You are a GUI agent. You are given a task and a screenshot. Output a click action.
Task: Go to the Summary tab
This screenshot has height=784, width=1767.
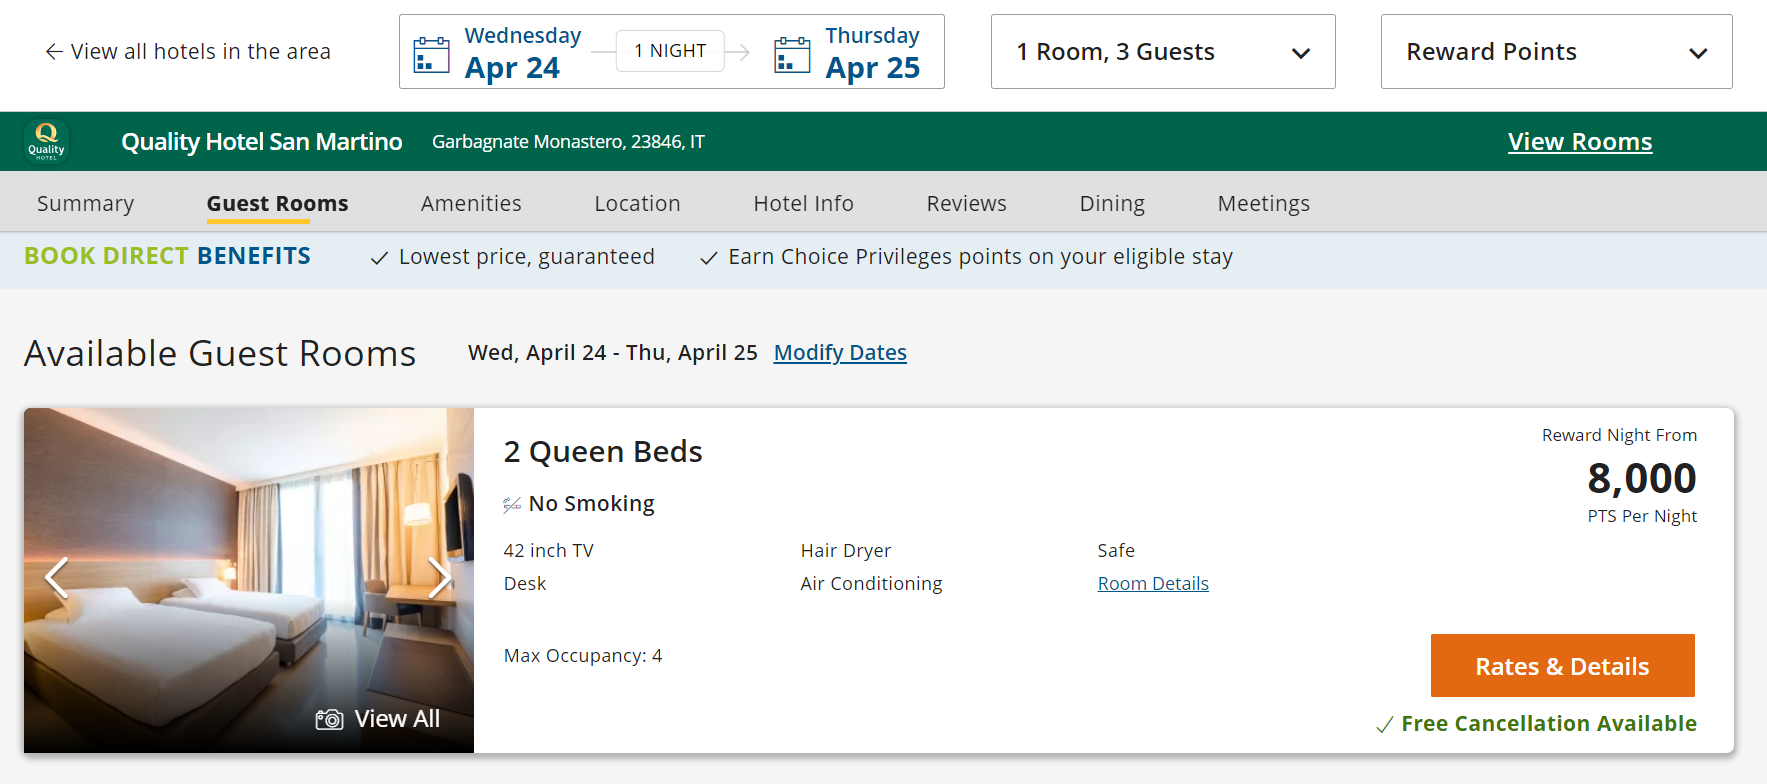[85, 204]
